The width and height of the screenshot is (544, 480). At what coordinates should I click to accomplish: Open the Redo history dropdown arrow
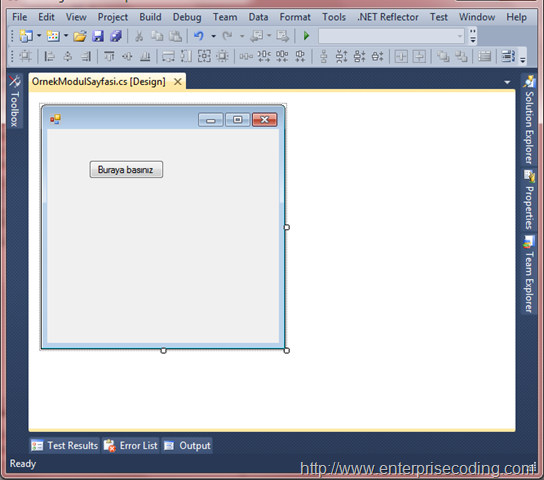coord(242,36)
